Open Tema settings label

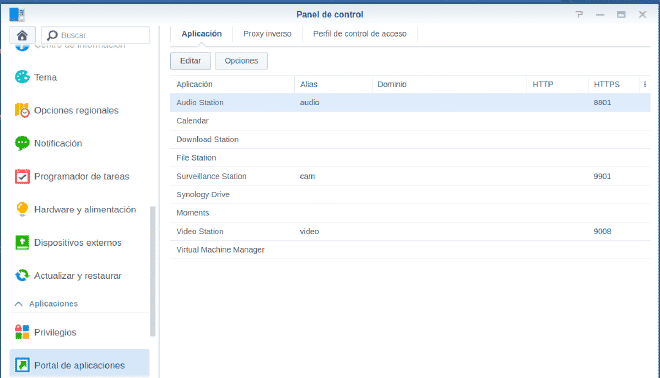click(x=45, y=77)
